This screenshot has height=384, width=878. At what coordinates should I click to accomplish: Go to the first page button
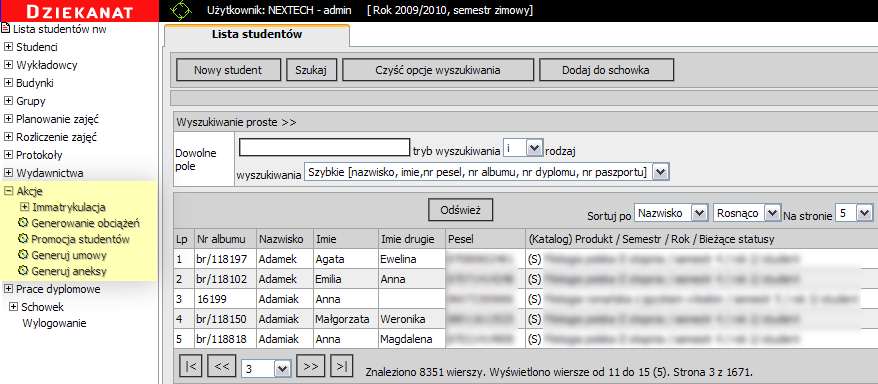tap(190, 366)
